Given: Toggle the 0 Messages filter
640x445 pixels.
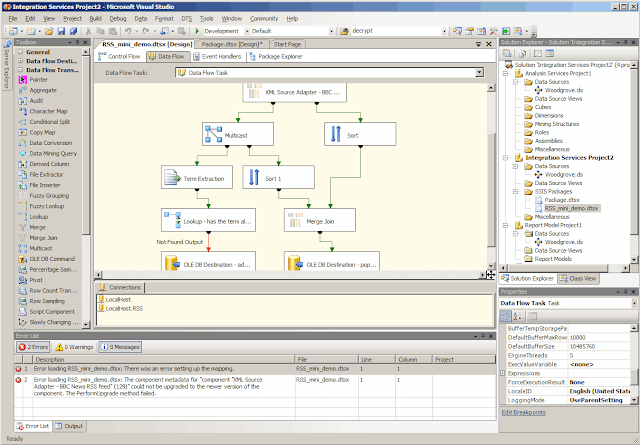Looking at the screenshot, I should coord(120,347).
